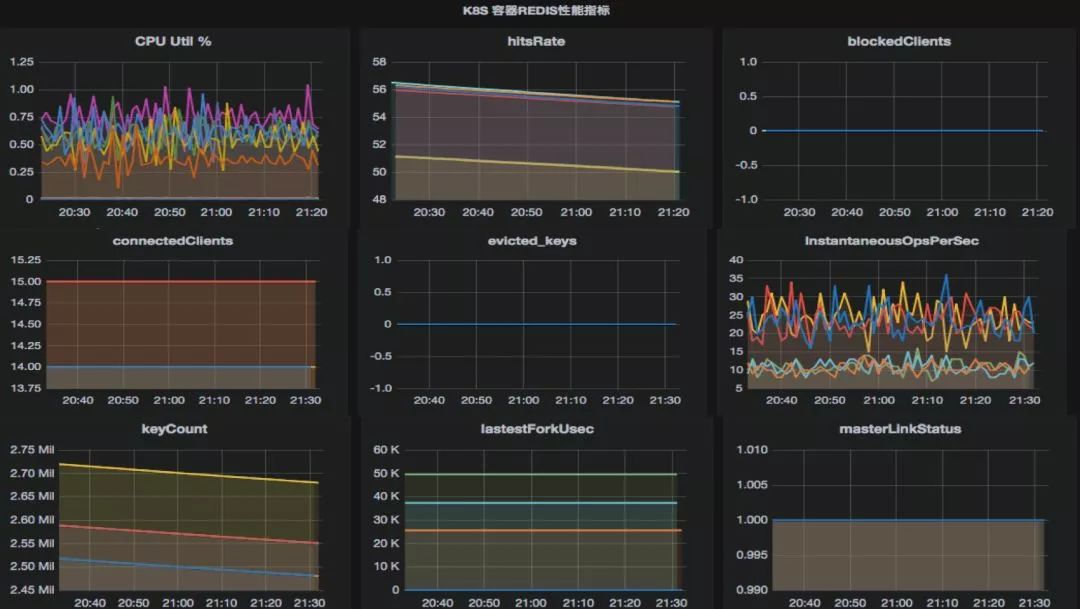The width and height of the screenshot is (1080, 609).
Task: Click the 50 K green line in lastestForkUsec
Action: tap(541, 474)
